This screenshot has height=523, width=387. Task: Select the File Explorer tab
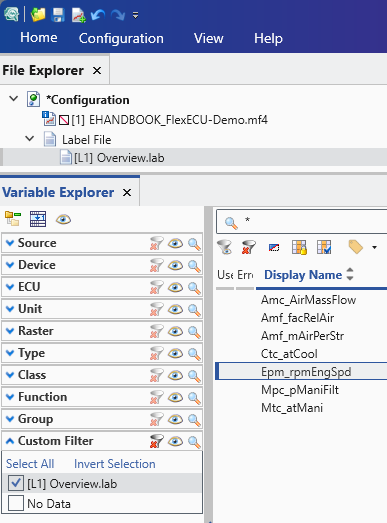43,70
